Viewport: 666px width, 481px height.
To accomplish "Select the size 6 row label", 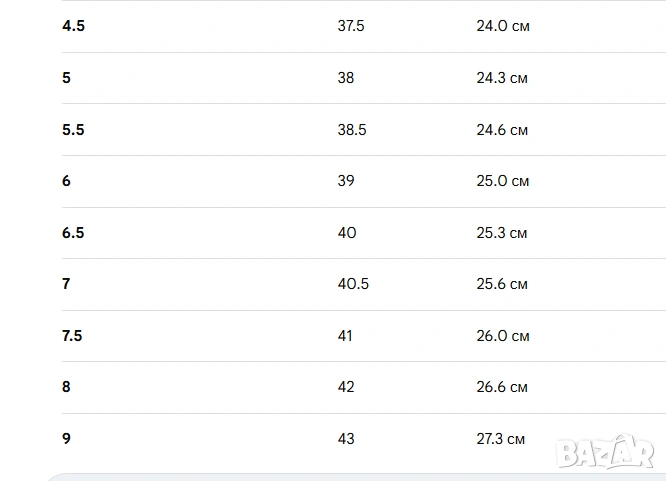I will point(66,181).
